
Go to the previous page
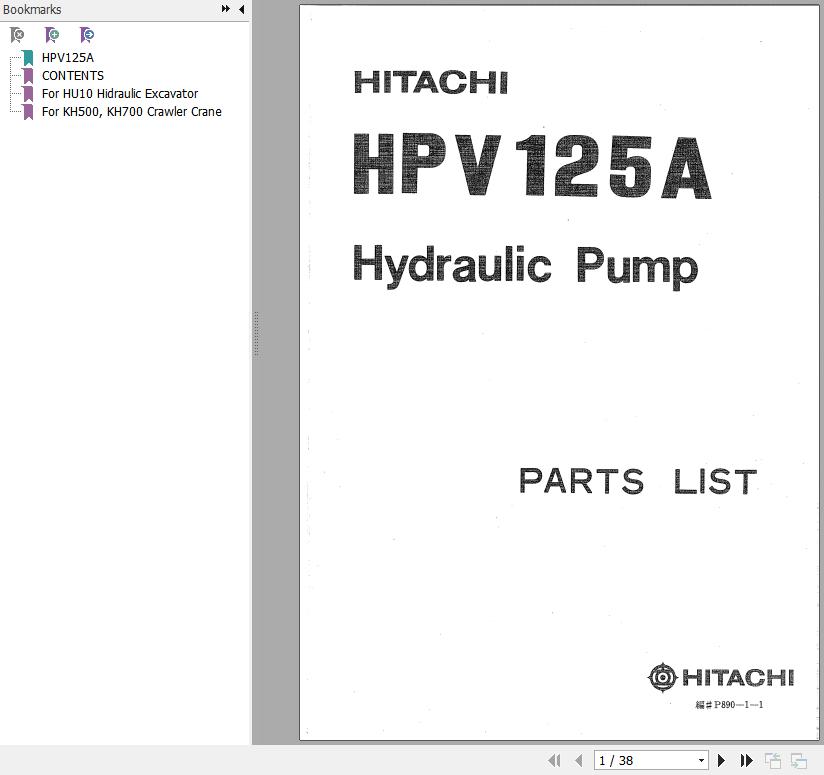click(579, 760)
